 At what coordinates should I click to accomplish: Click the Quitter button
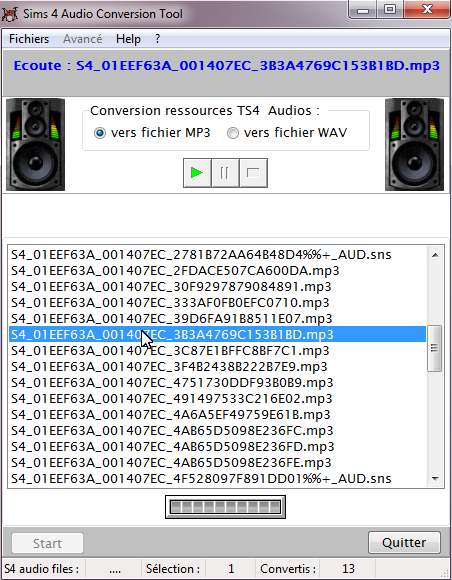pos(404,543)
